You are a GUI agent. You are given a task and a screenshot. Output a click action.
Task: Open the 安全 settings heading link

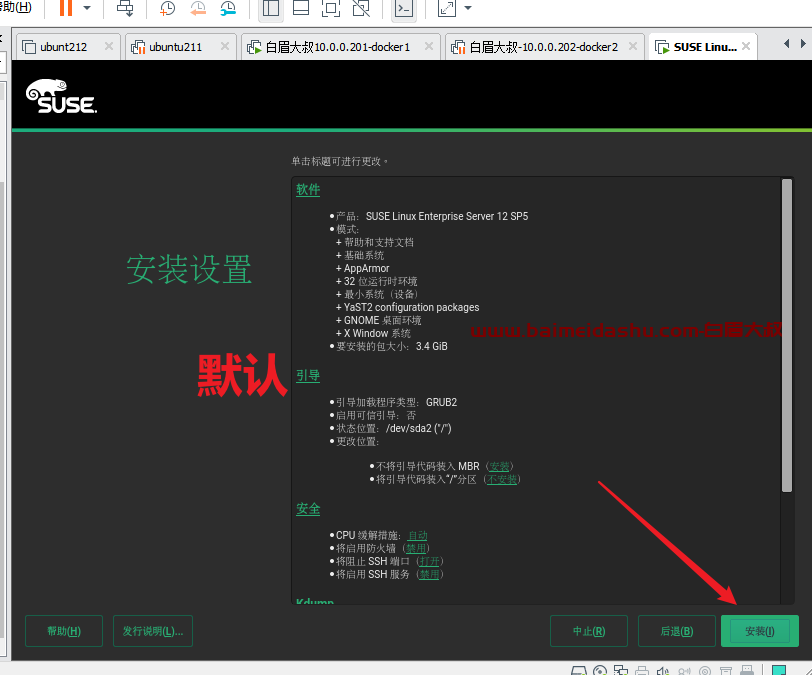[308, 509]
